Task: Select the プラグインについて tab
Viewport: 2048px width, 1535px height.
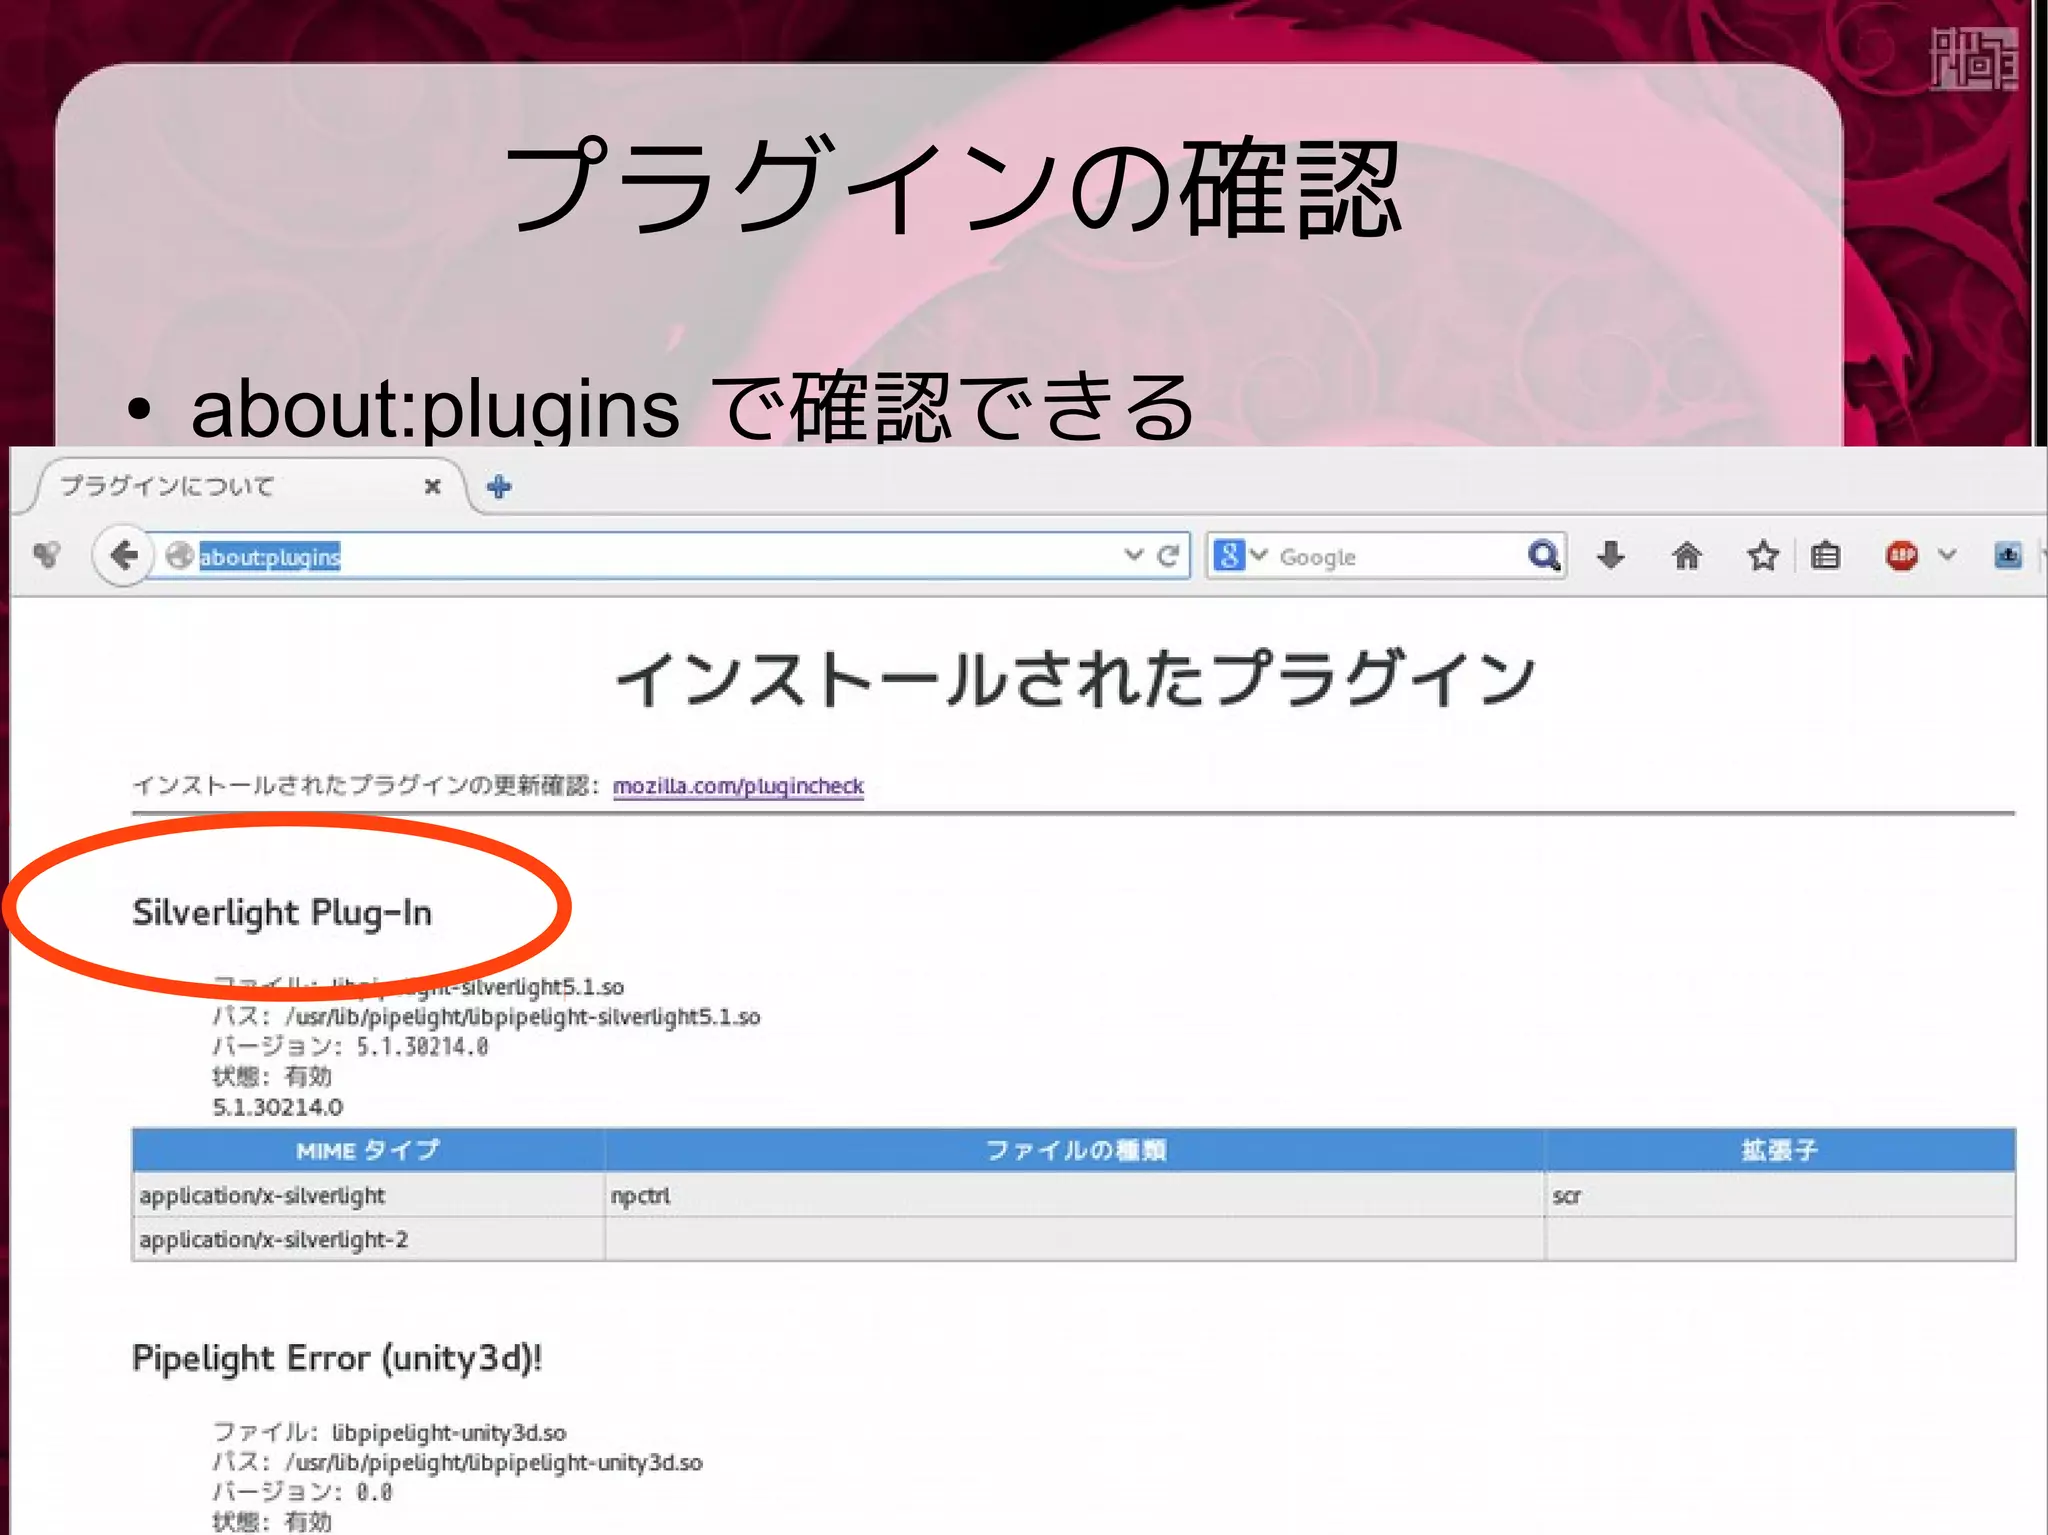Action: (200, 487)
